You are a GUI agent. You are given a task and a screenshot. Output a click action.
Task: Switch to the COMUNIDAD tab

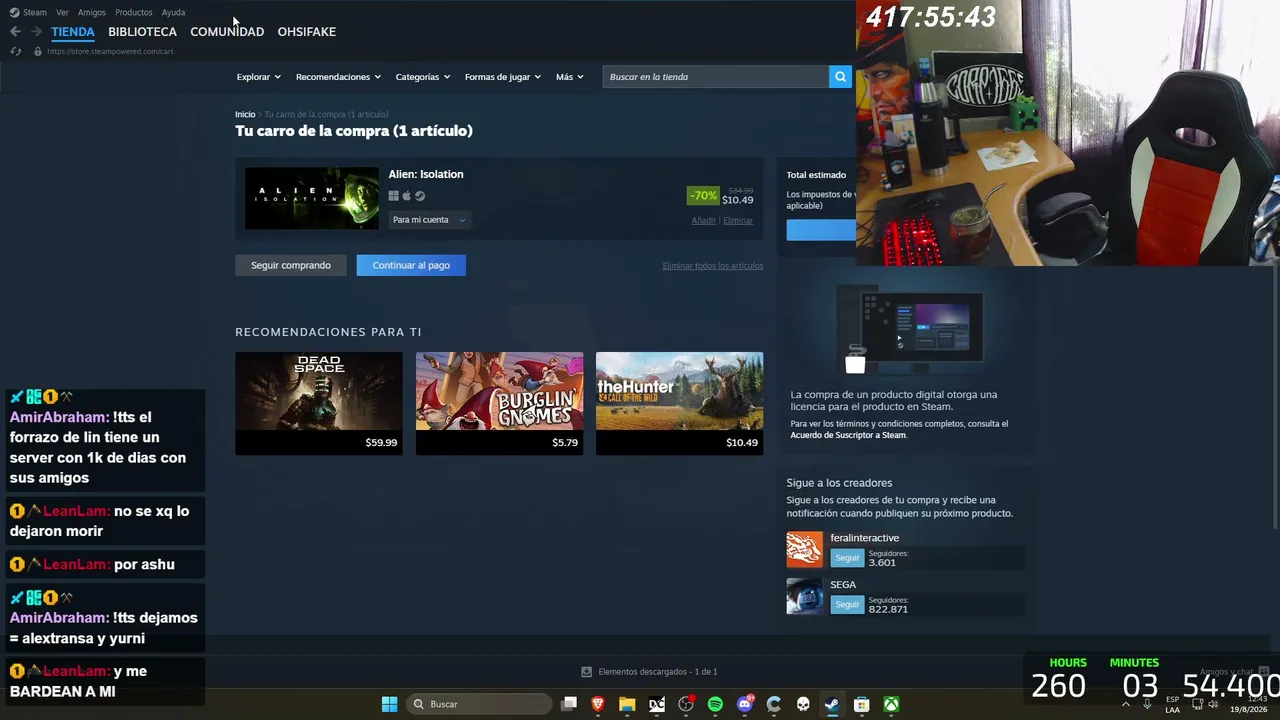coord(227,32)
